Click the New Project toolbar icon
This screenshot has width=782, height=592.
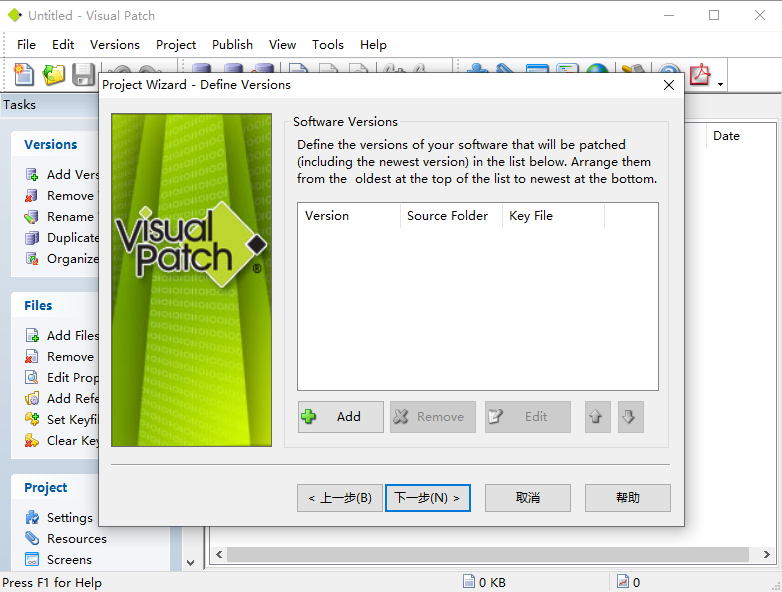pyautogui.click(x=23, y=75)
